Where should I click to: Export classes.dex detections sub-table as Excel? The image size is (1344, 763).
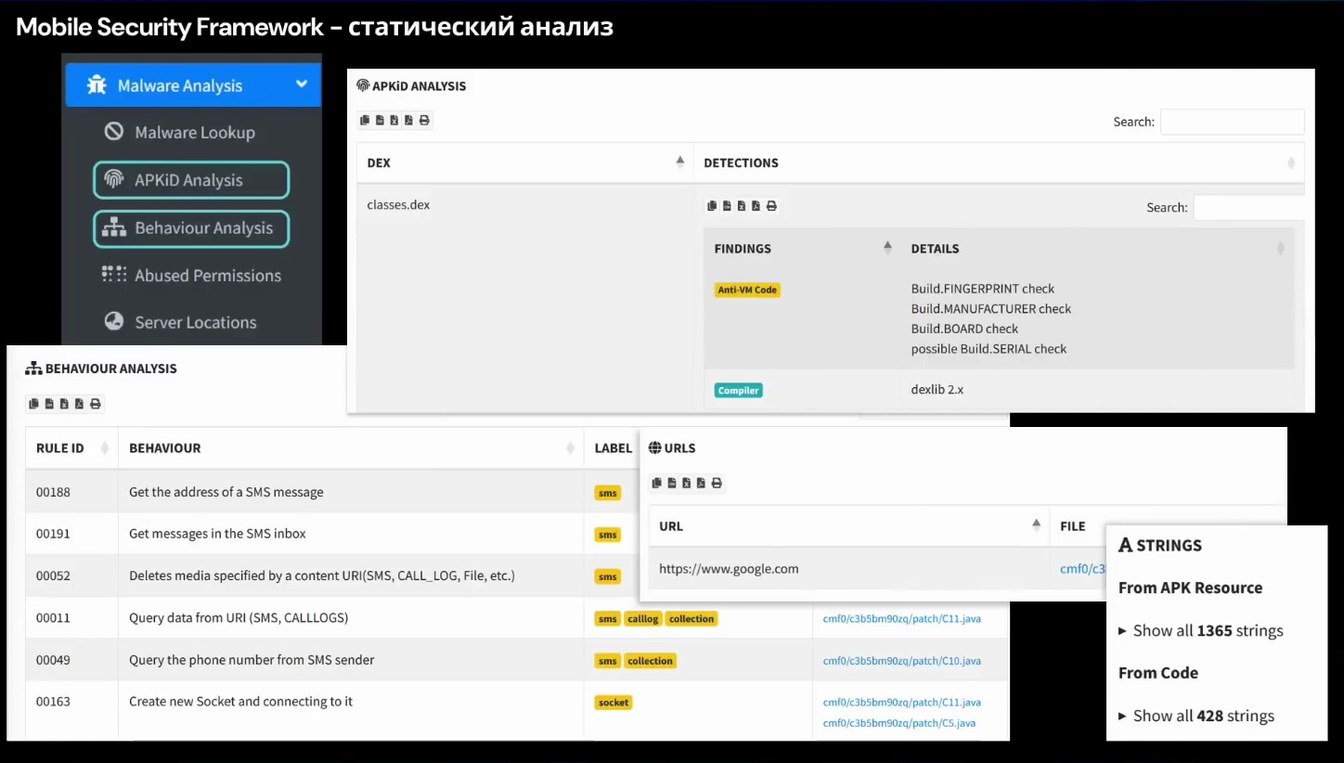tap(741, 206)
